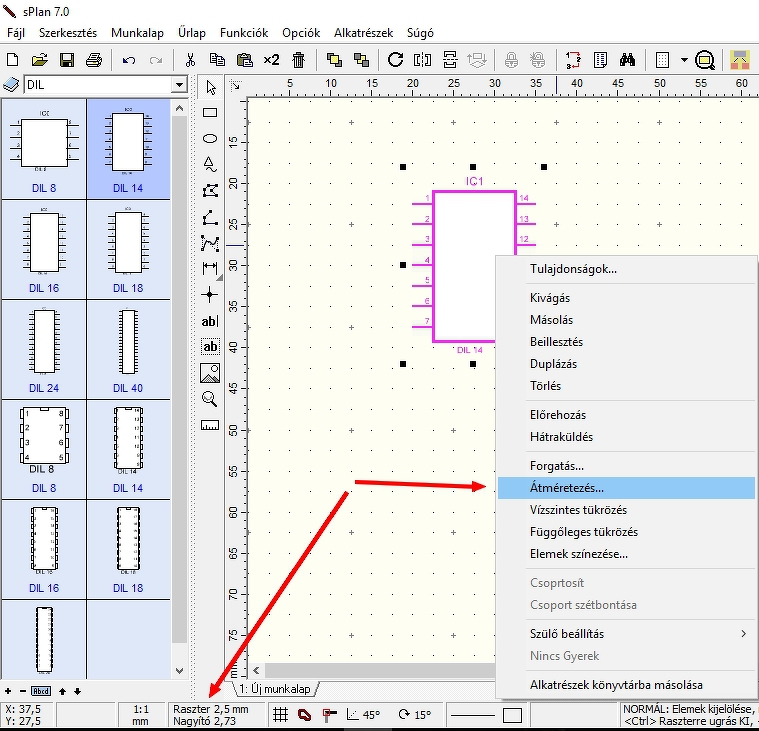The height and width of the screenshot is (731, 759).
Task: Mirror vertically toolbar icon
Action: pos(450,60)
